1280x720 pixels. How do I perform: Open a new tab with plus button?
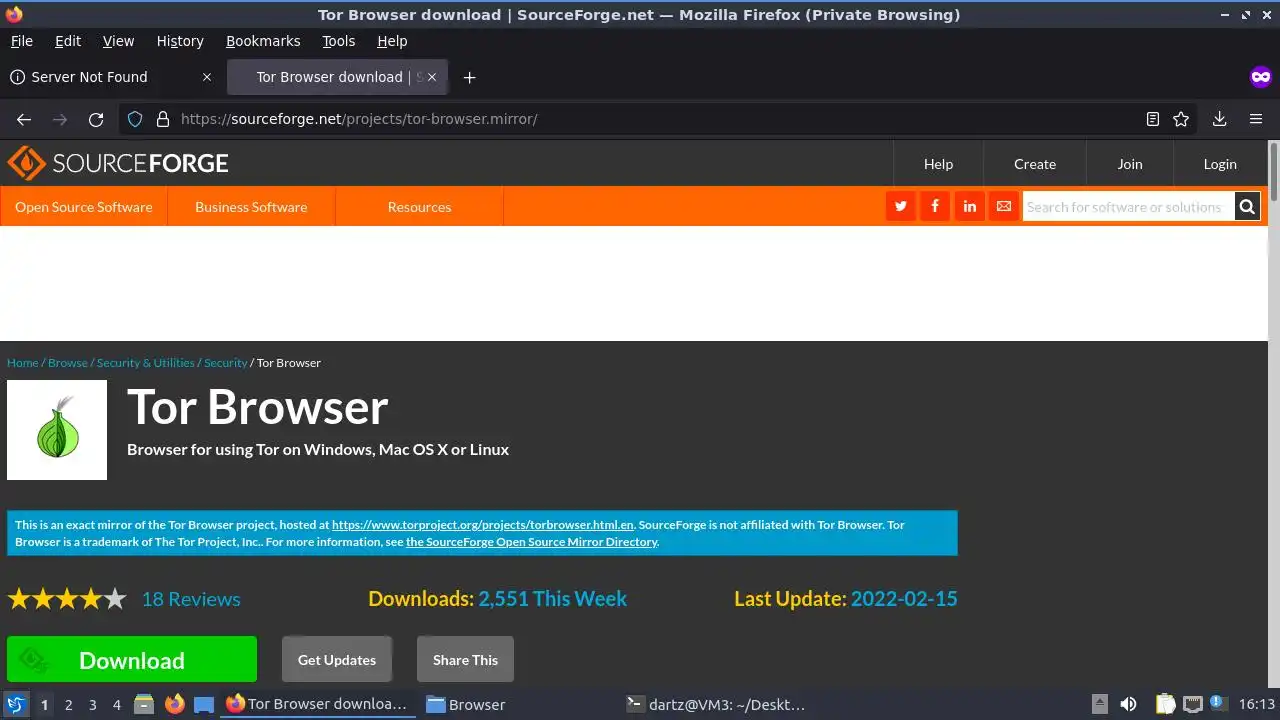pos(469,77)
